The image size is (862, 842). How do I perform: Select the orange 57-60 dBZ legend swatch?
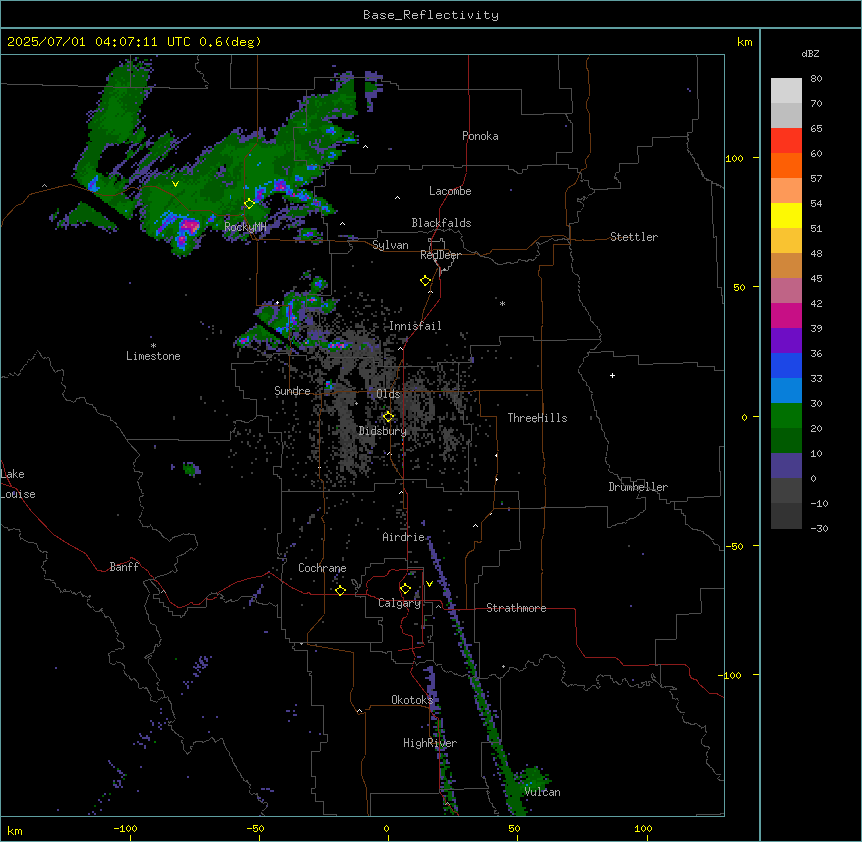click(786, 166)
